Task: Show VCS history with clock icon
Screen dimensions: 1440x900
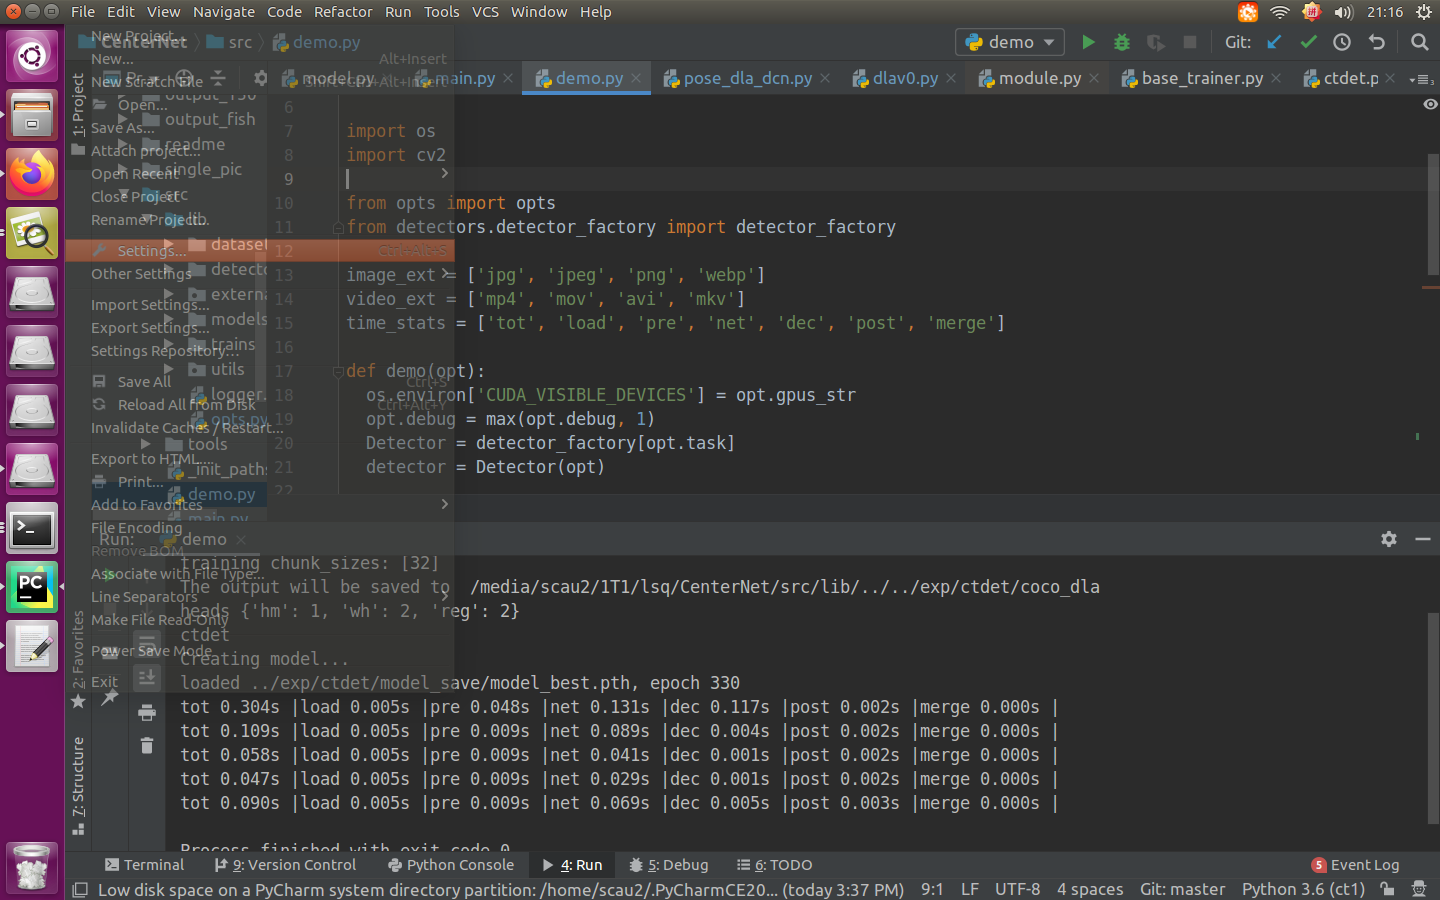Action: [1340, 42]
